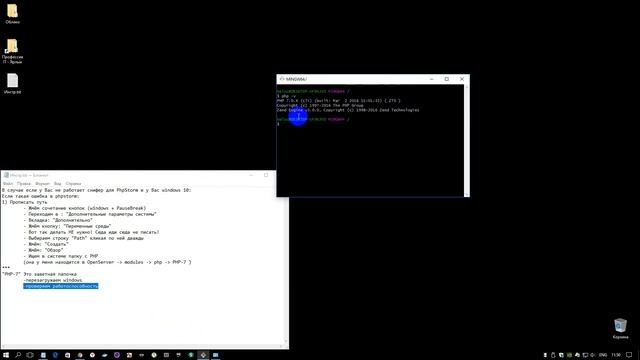Viewport: 640px width, 360px height.
Task: Maximize the Notepad window
Action: [266, 175]
